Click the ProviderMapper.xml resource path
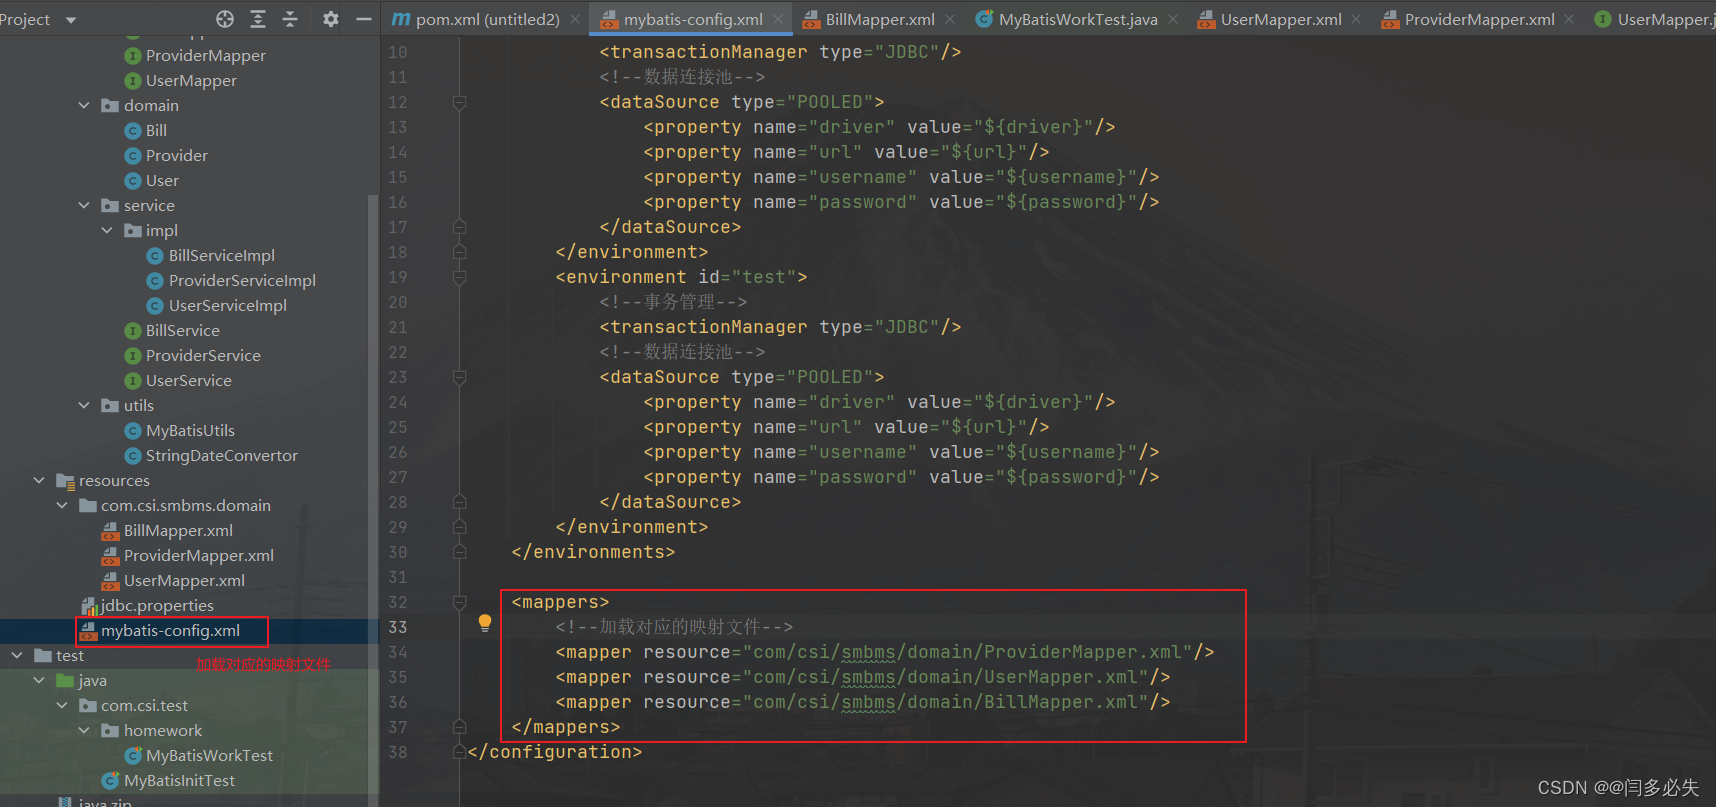This screenshot has height=807, width=1716. pos(967,652)
